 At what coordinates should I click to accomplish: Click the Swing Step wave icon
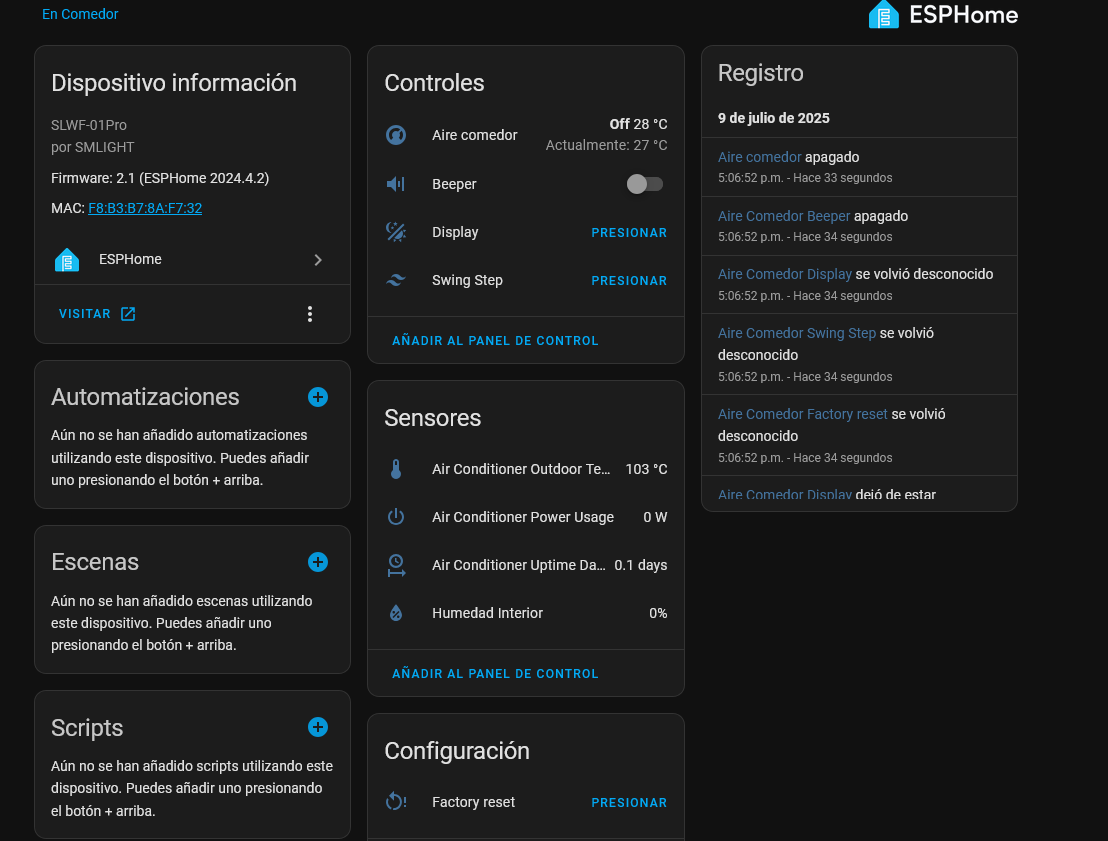[x=396, y=280]
